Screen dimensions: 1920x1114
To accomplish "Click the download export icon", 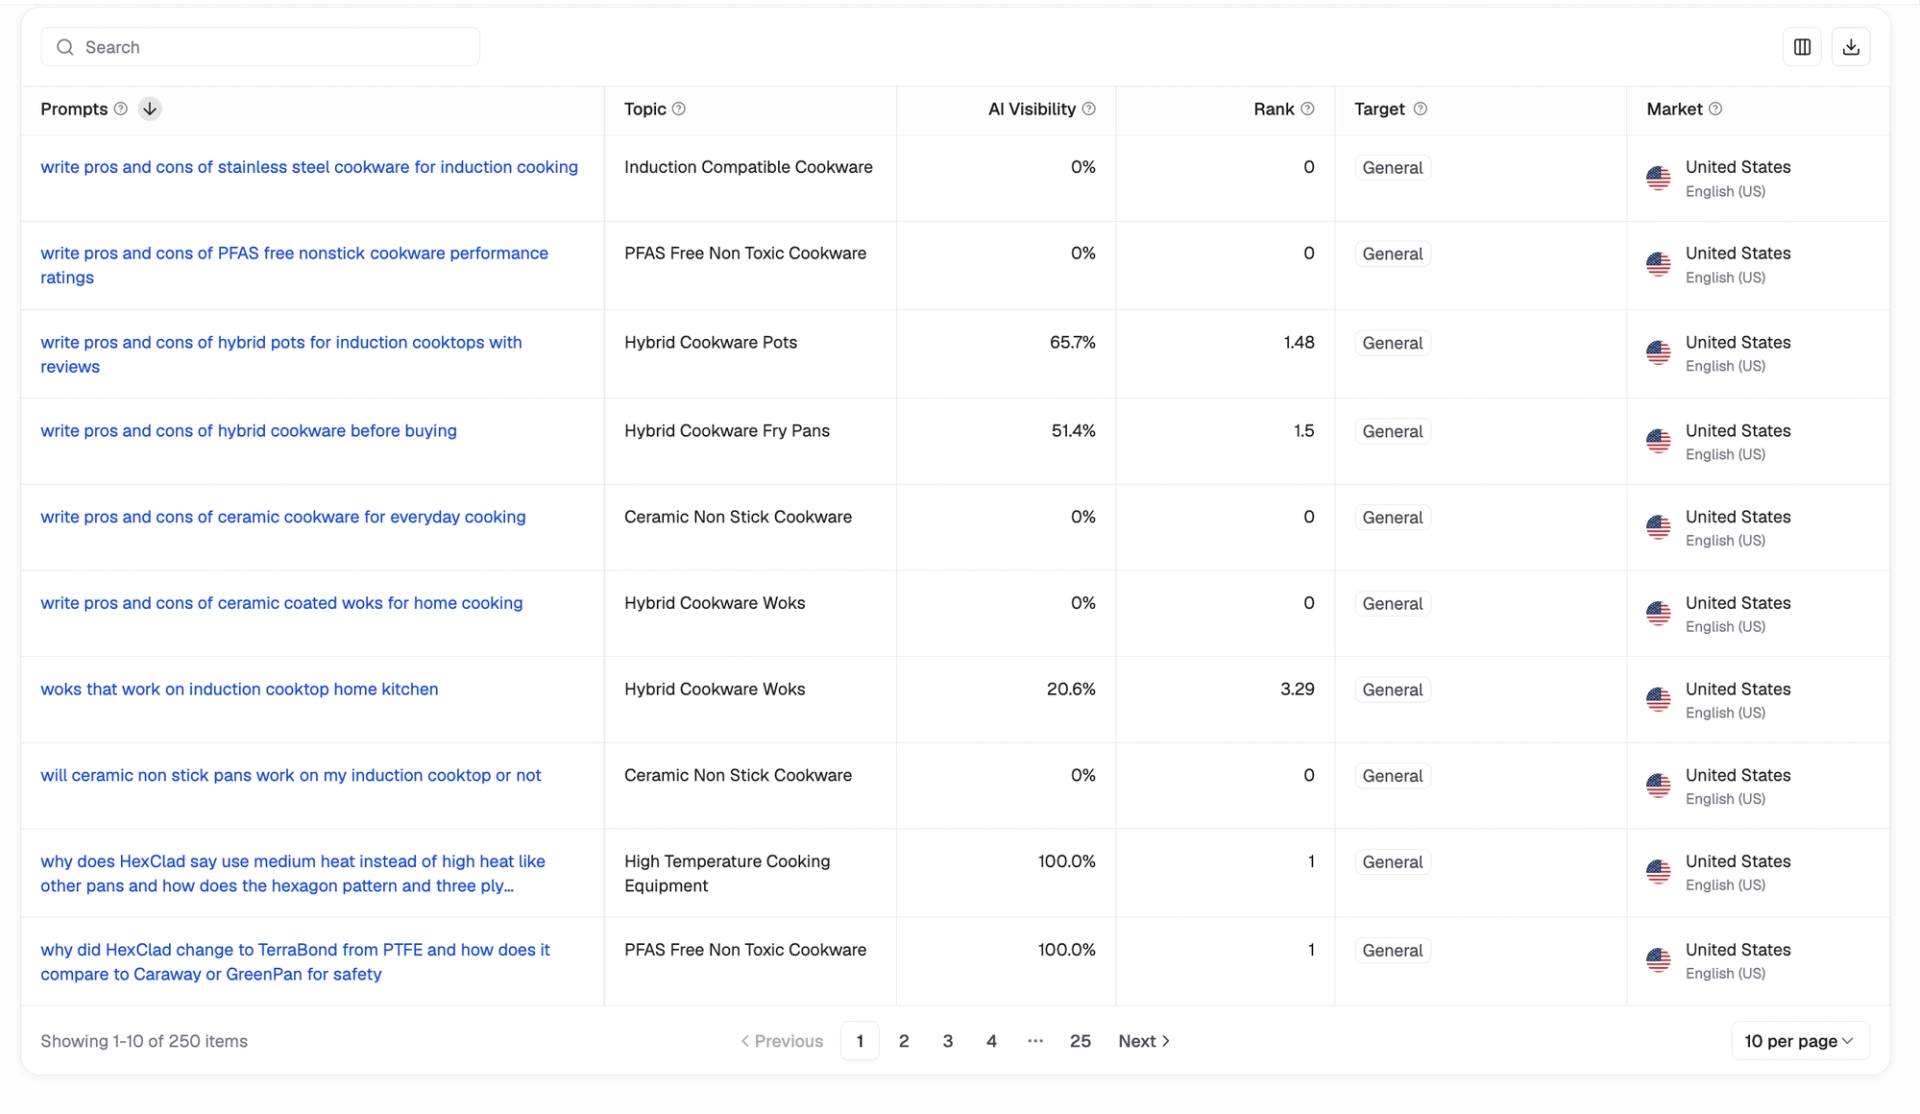I will click(x=1851, y=47).
